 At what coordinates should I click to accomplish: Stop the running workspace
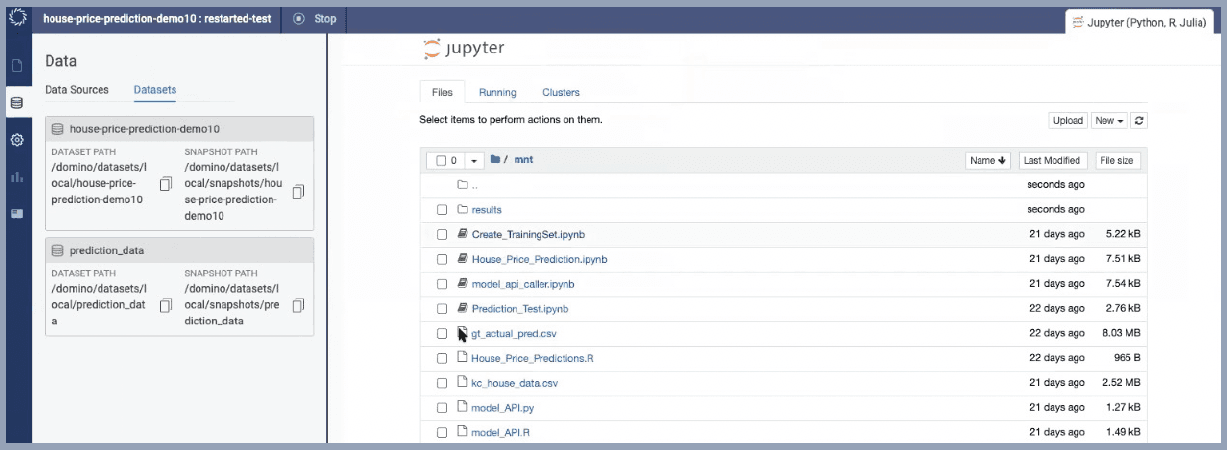(315, 19)
